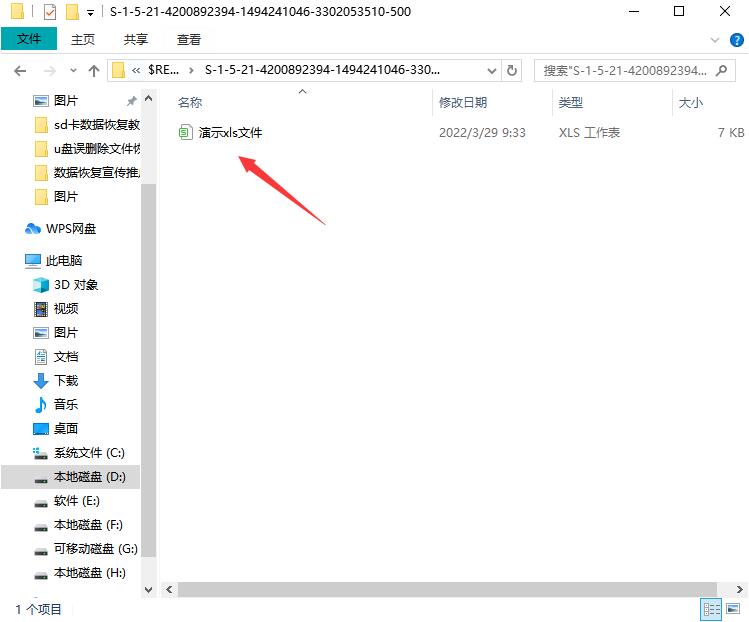749x622 pixels.
Task: Click the 7 KB size cell
Action: (731, 132)
